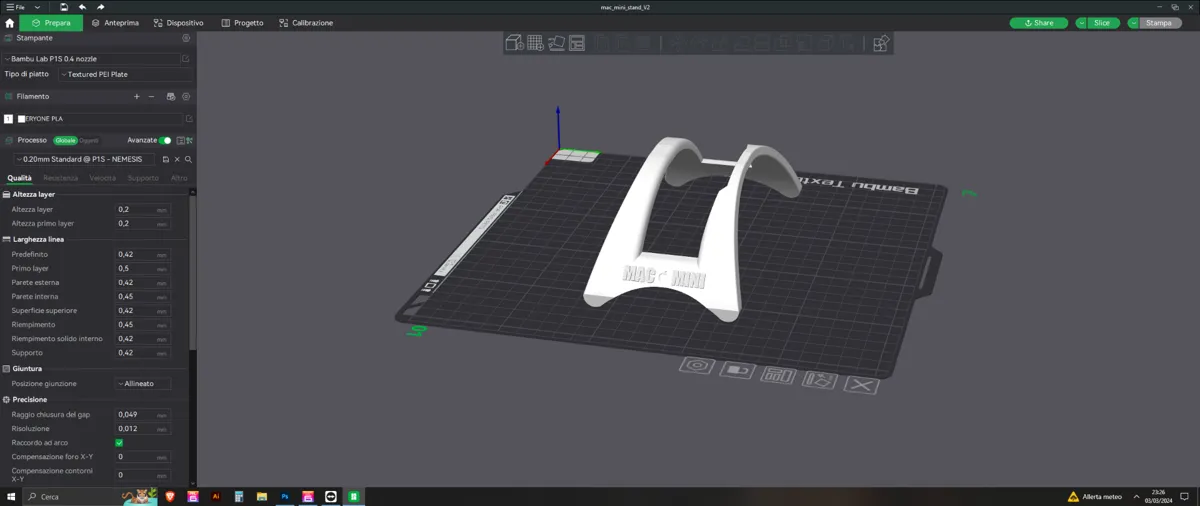The width and height of the screenshot is (1200, 506).
Task: Toggle the Avanzate switch off
Action: click(165, 141)
